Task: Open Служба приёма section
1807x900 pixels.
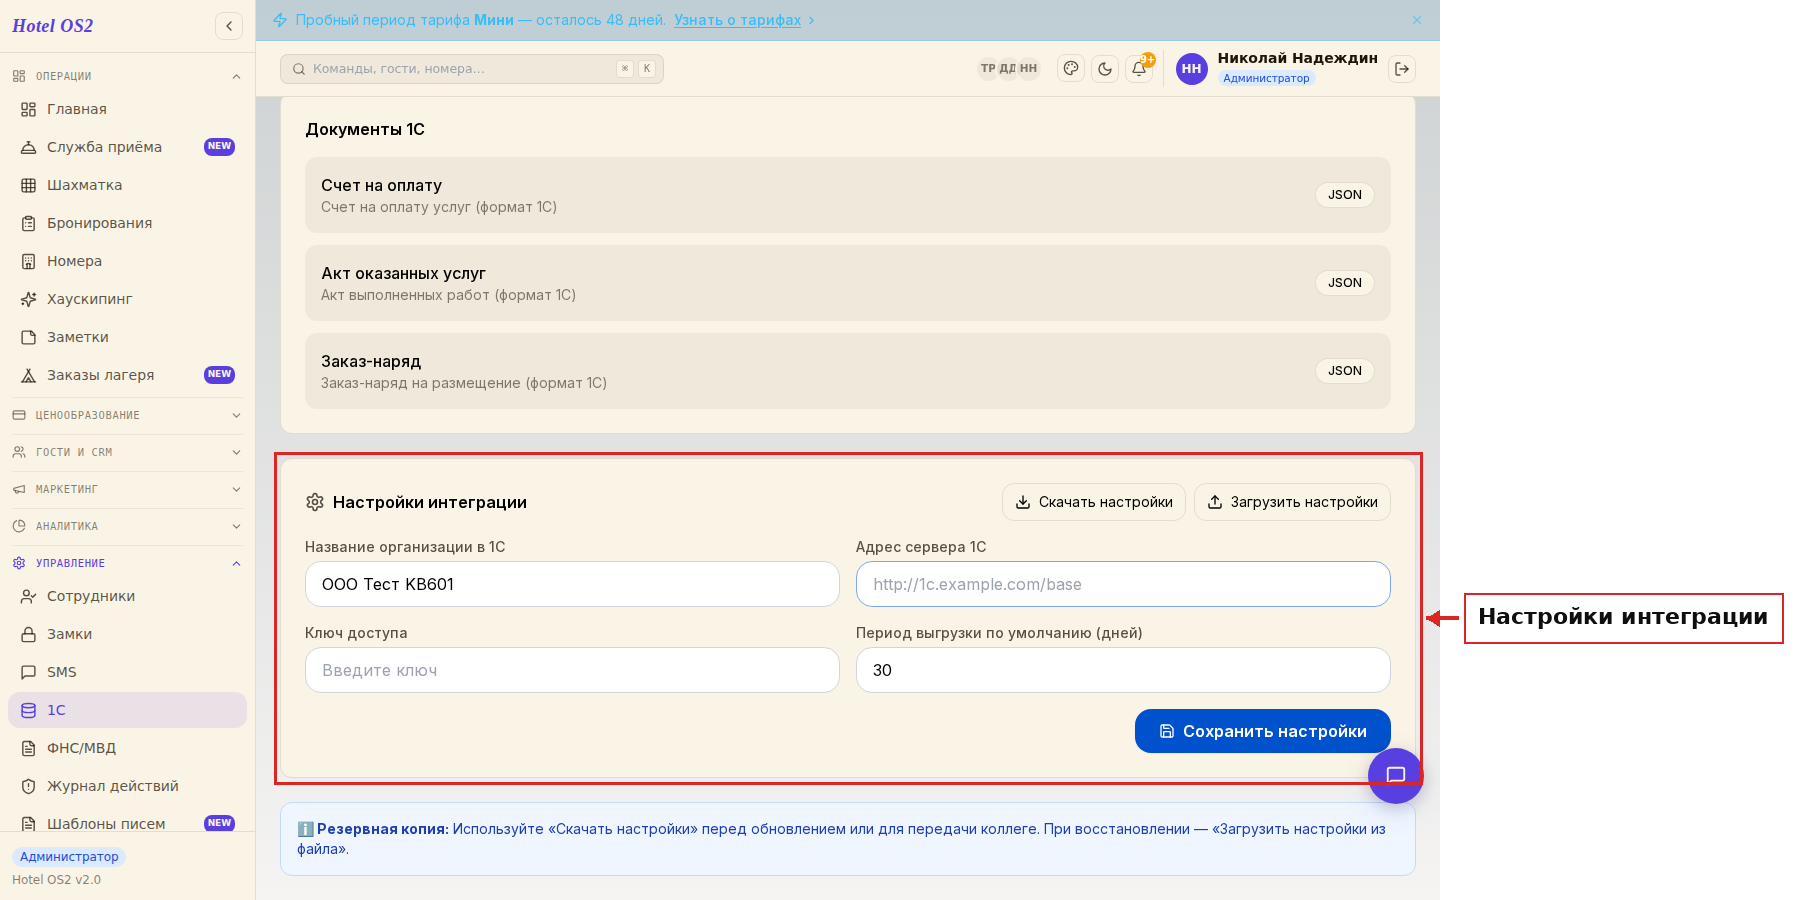Action: pyautogui.click(x=127, y=147)
